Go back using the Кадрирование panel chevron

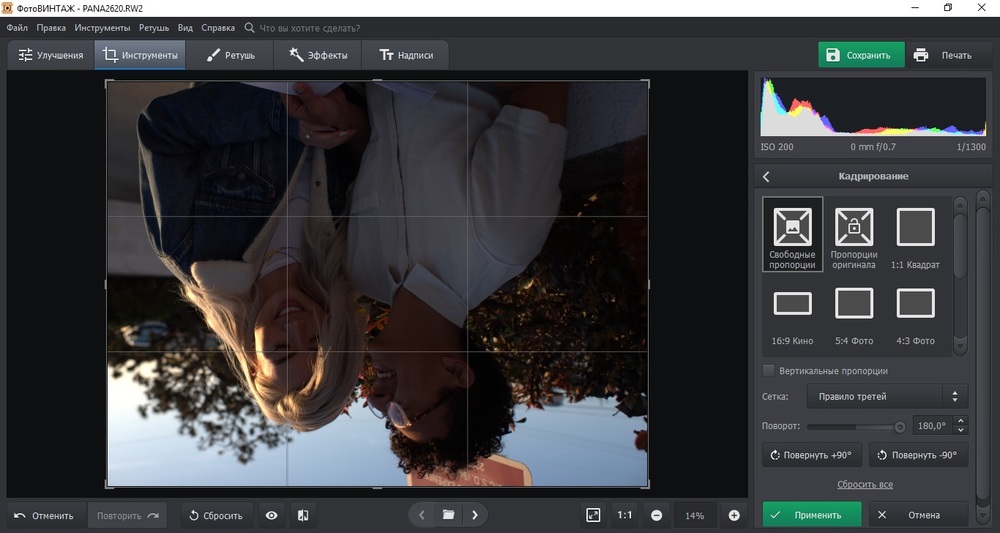[767, 177]
